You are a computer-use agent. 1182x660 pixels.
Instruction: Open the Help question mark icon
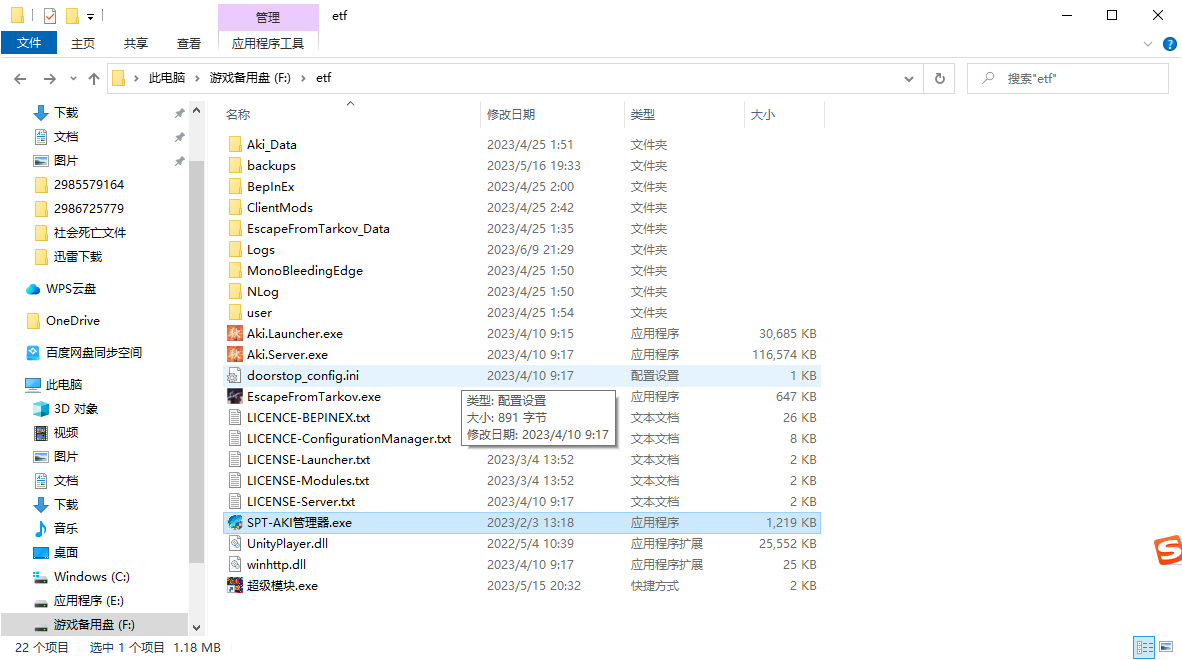tap(1170, 44)
